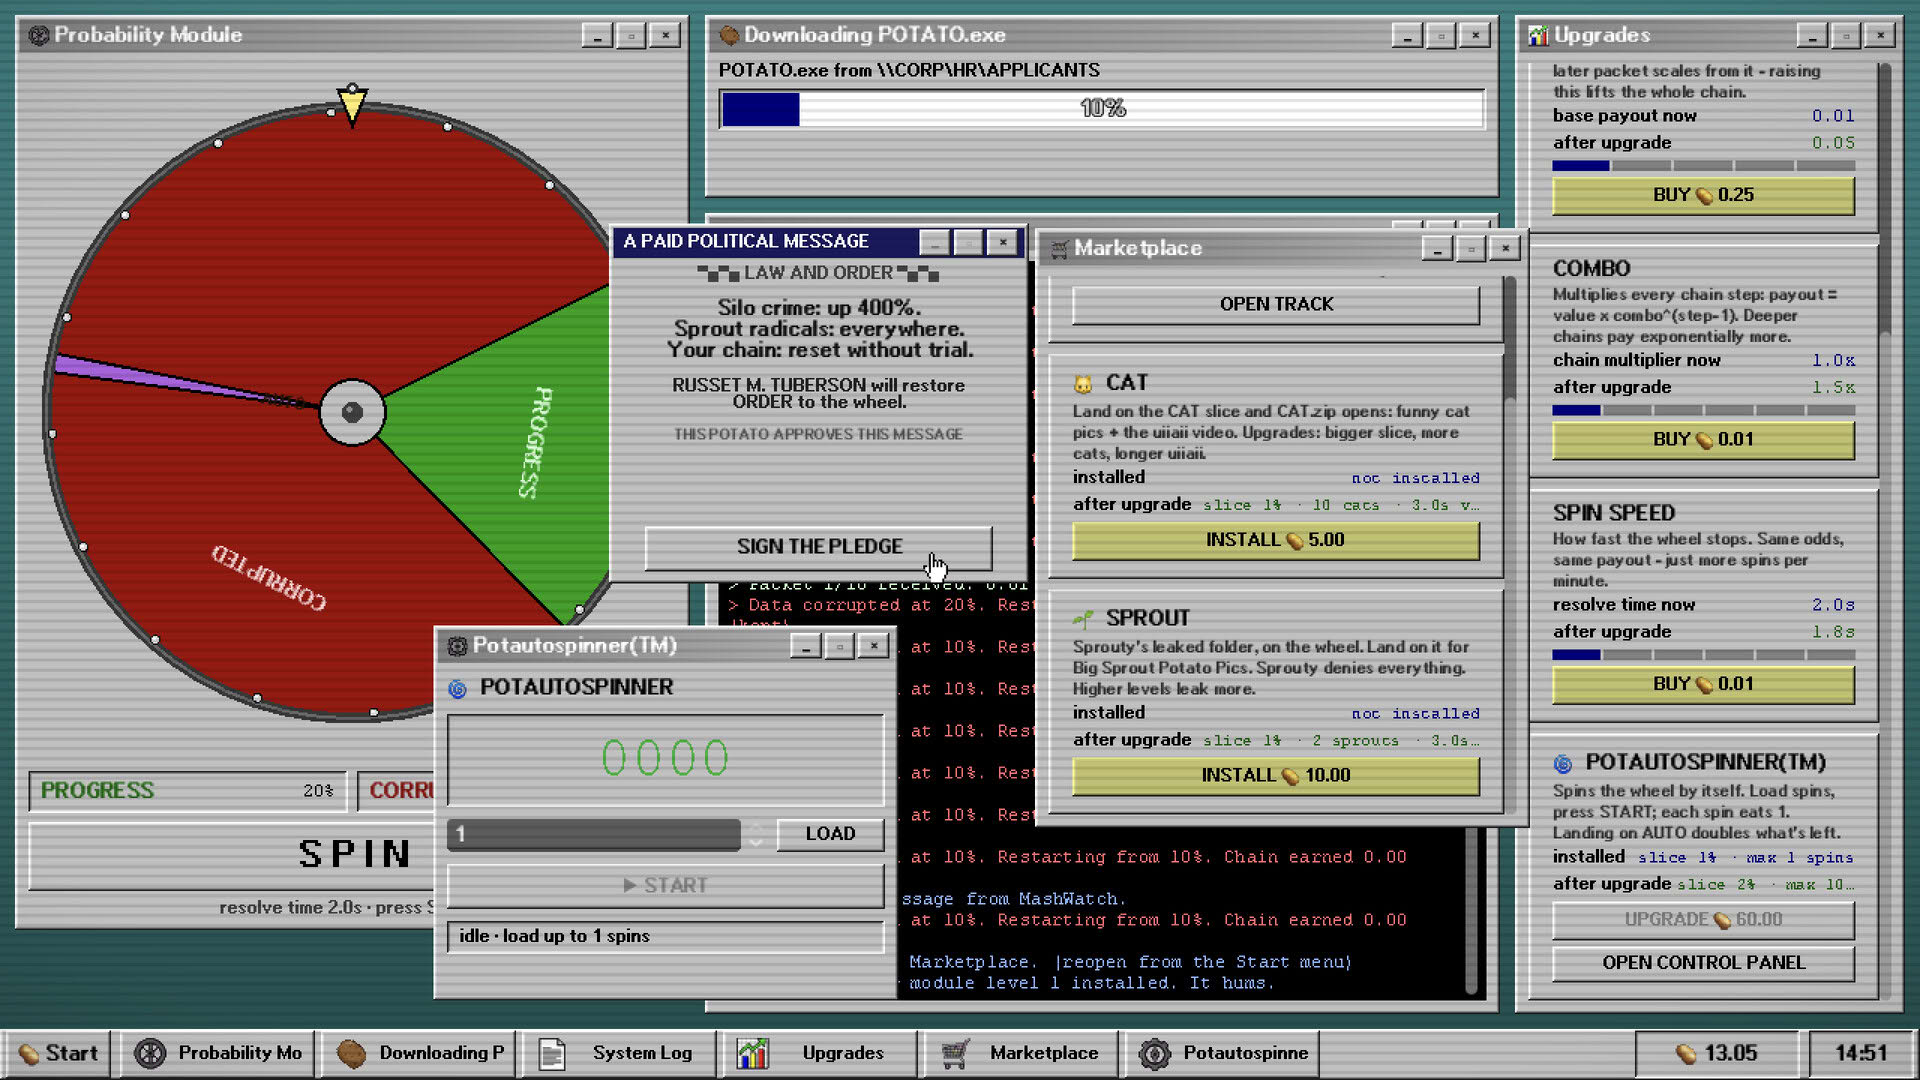This screenshot has width=1920, height=1080.
Task: Click the SPIN button on the wheel
Action: (232, 854)
